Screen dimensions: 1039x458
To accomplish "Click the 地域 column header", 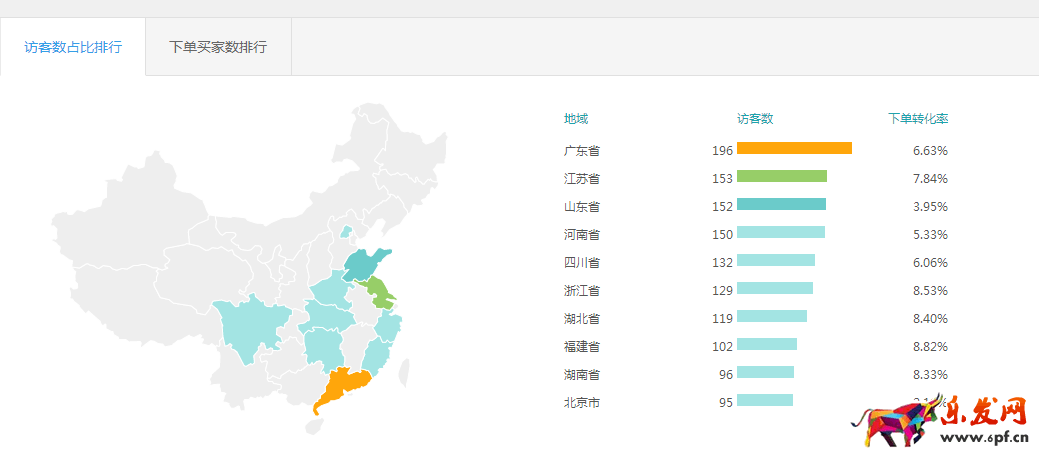I will (576, 119).
